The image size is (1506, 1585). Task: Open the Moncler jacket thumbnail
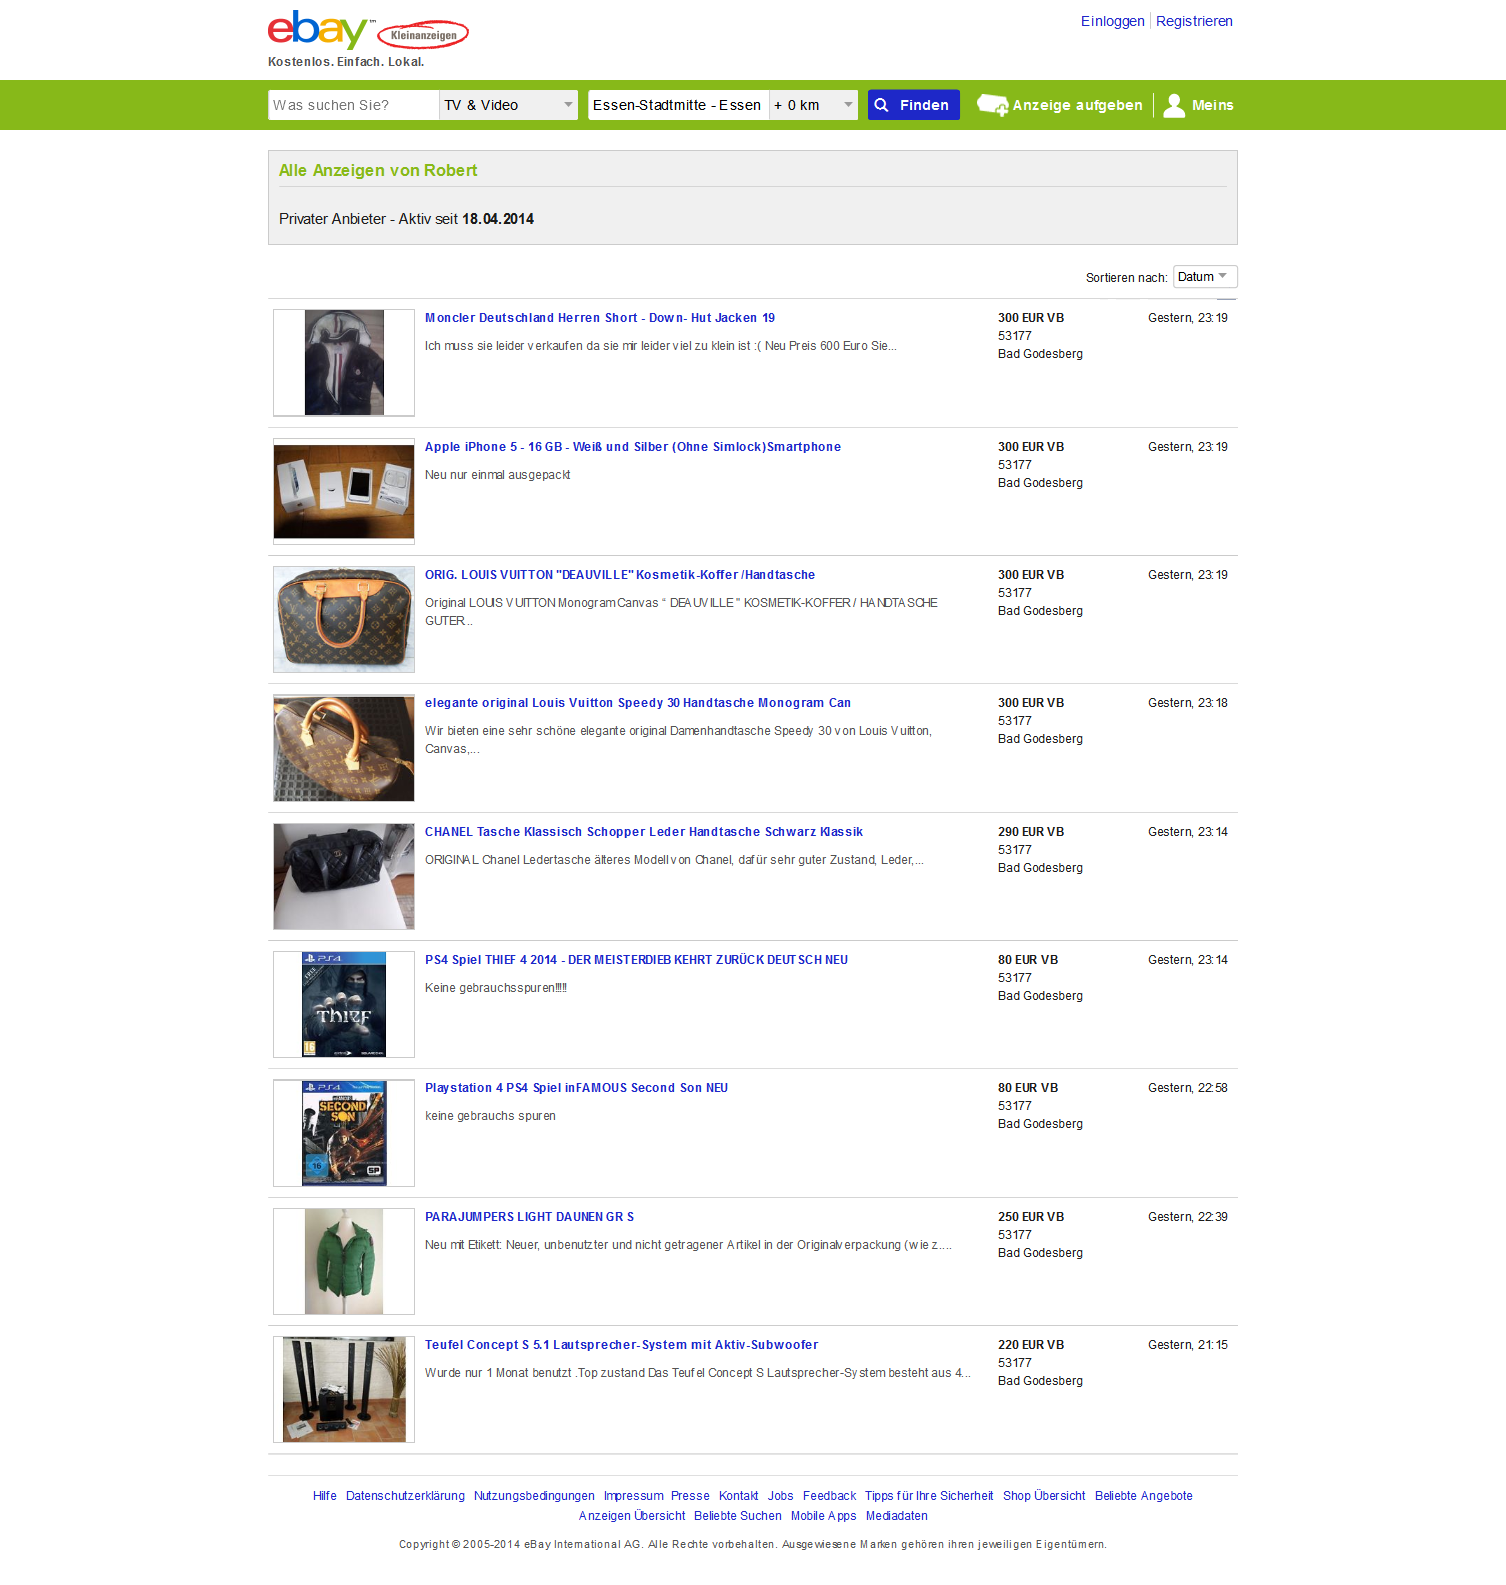[344, 362]
